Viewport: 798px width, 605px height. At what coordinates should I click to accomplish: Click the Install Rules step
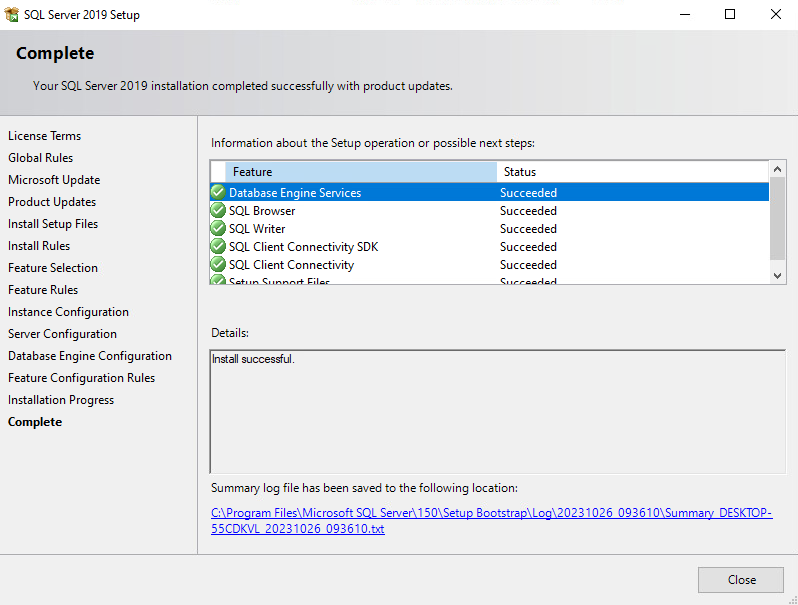(x=39, y=246)
